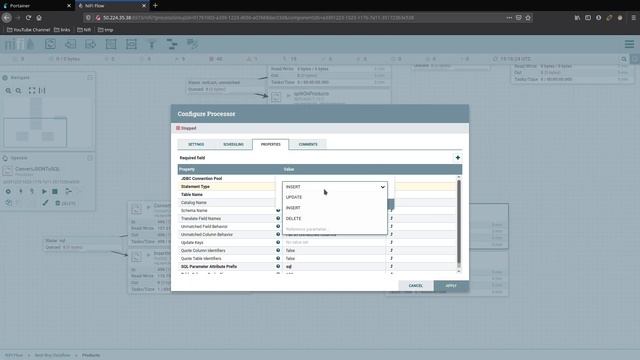Open the Statement Type combo box arrow
Viewport: 640px width, 360px height.
(382, 187)
